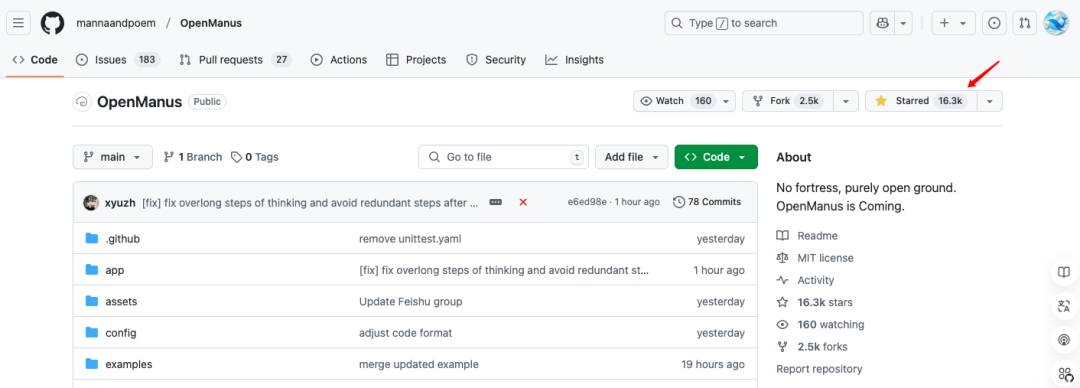Open the pull requests icon in header
This screenshot has height=388, width=1080.
point(1025,23)
